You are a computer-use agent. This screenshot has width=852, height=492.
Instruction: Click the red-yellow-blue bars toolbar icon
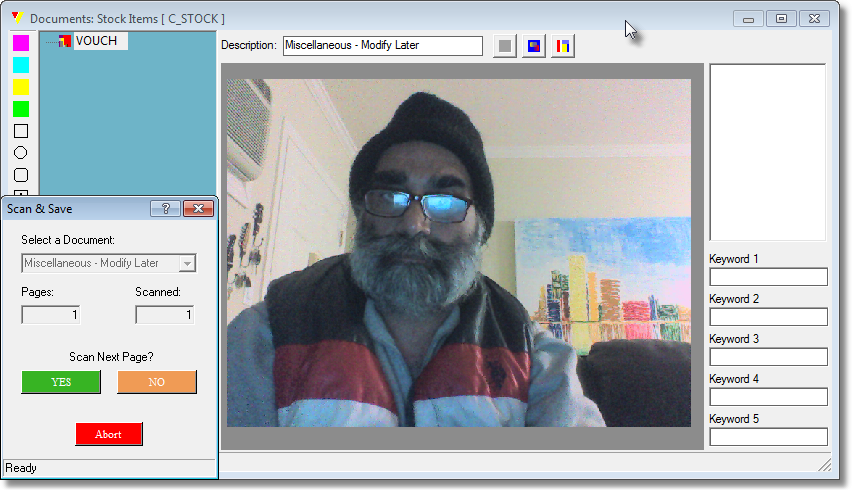pos(563,46)
